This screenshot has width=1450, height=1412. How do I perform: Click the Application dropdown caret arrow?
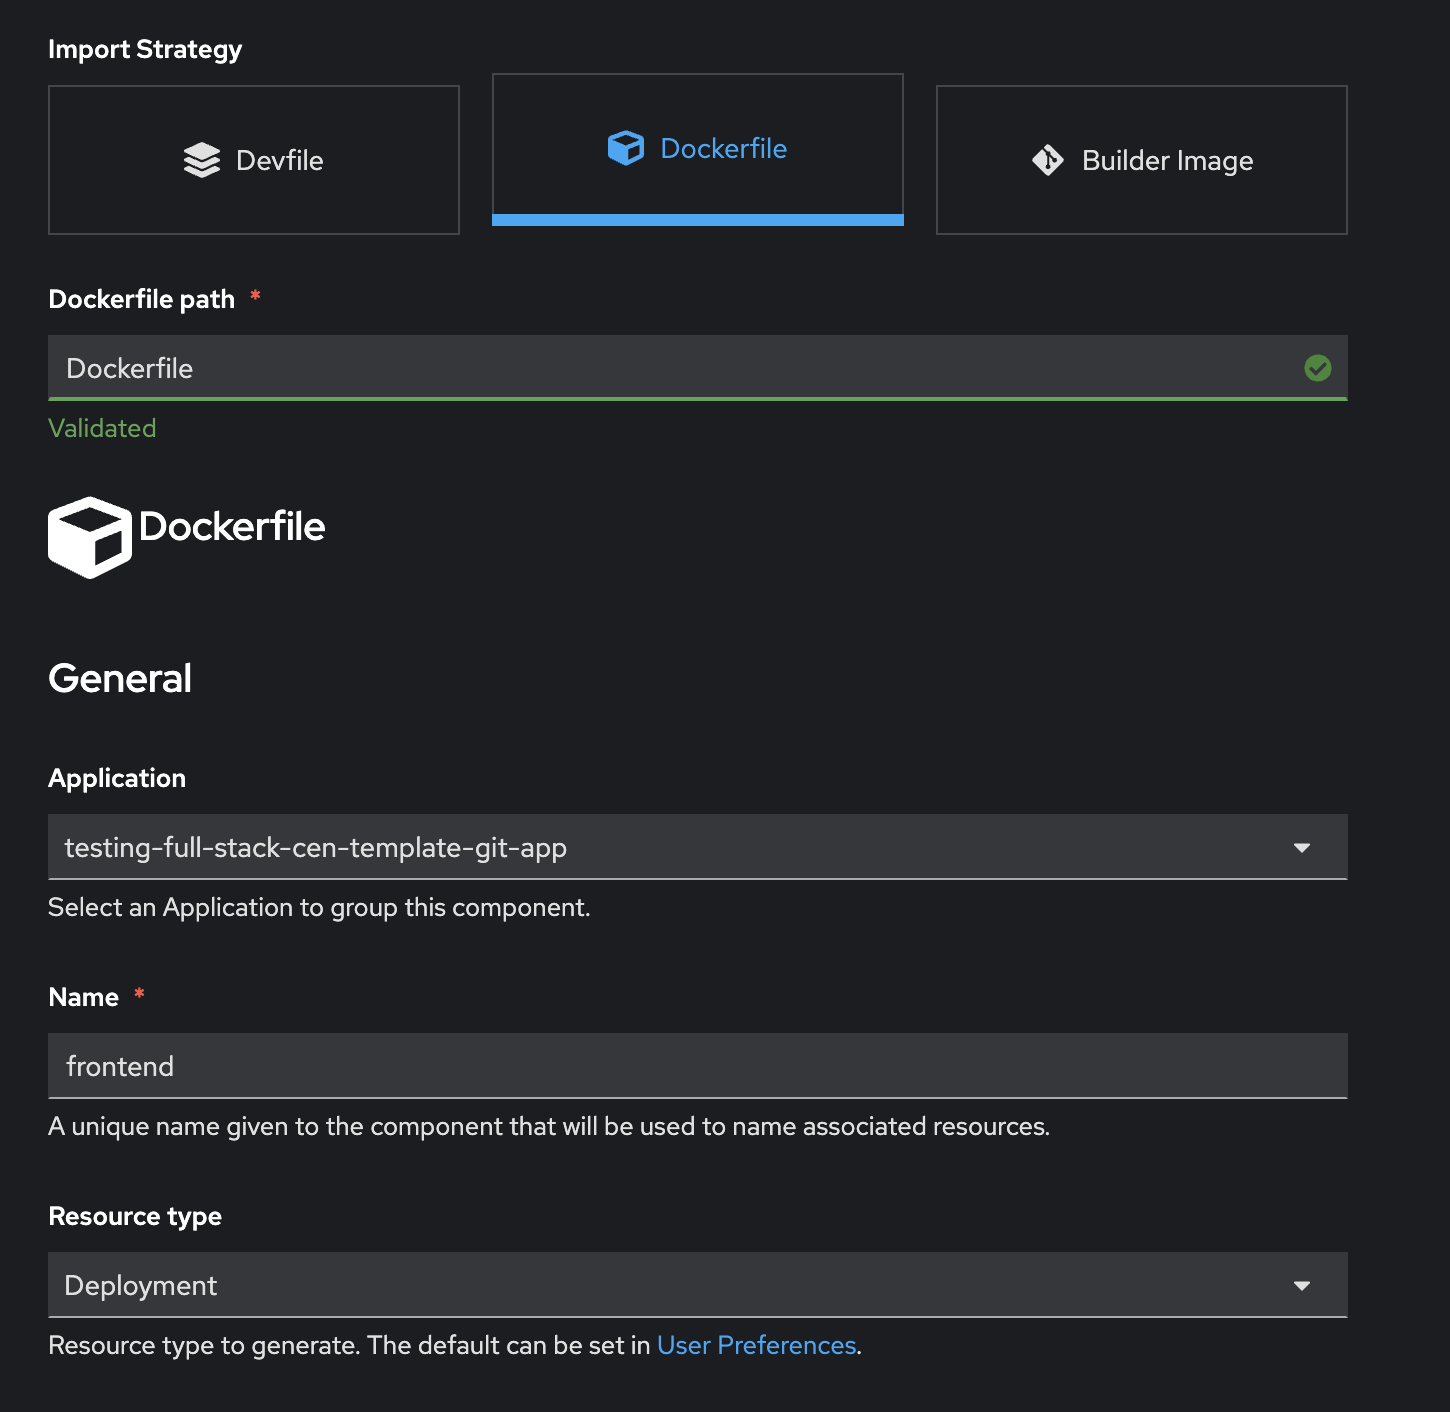click(1302, 848)
